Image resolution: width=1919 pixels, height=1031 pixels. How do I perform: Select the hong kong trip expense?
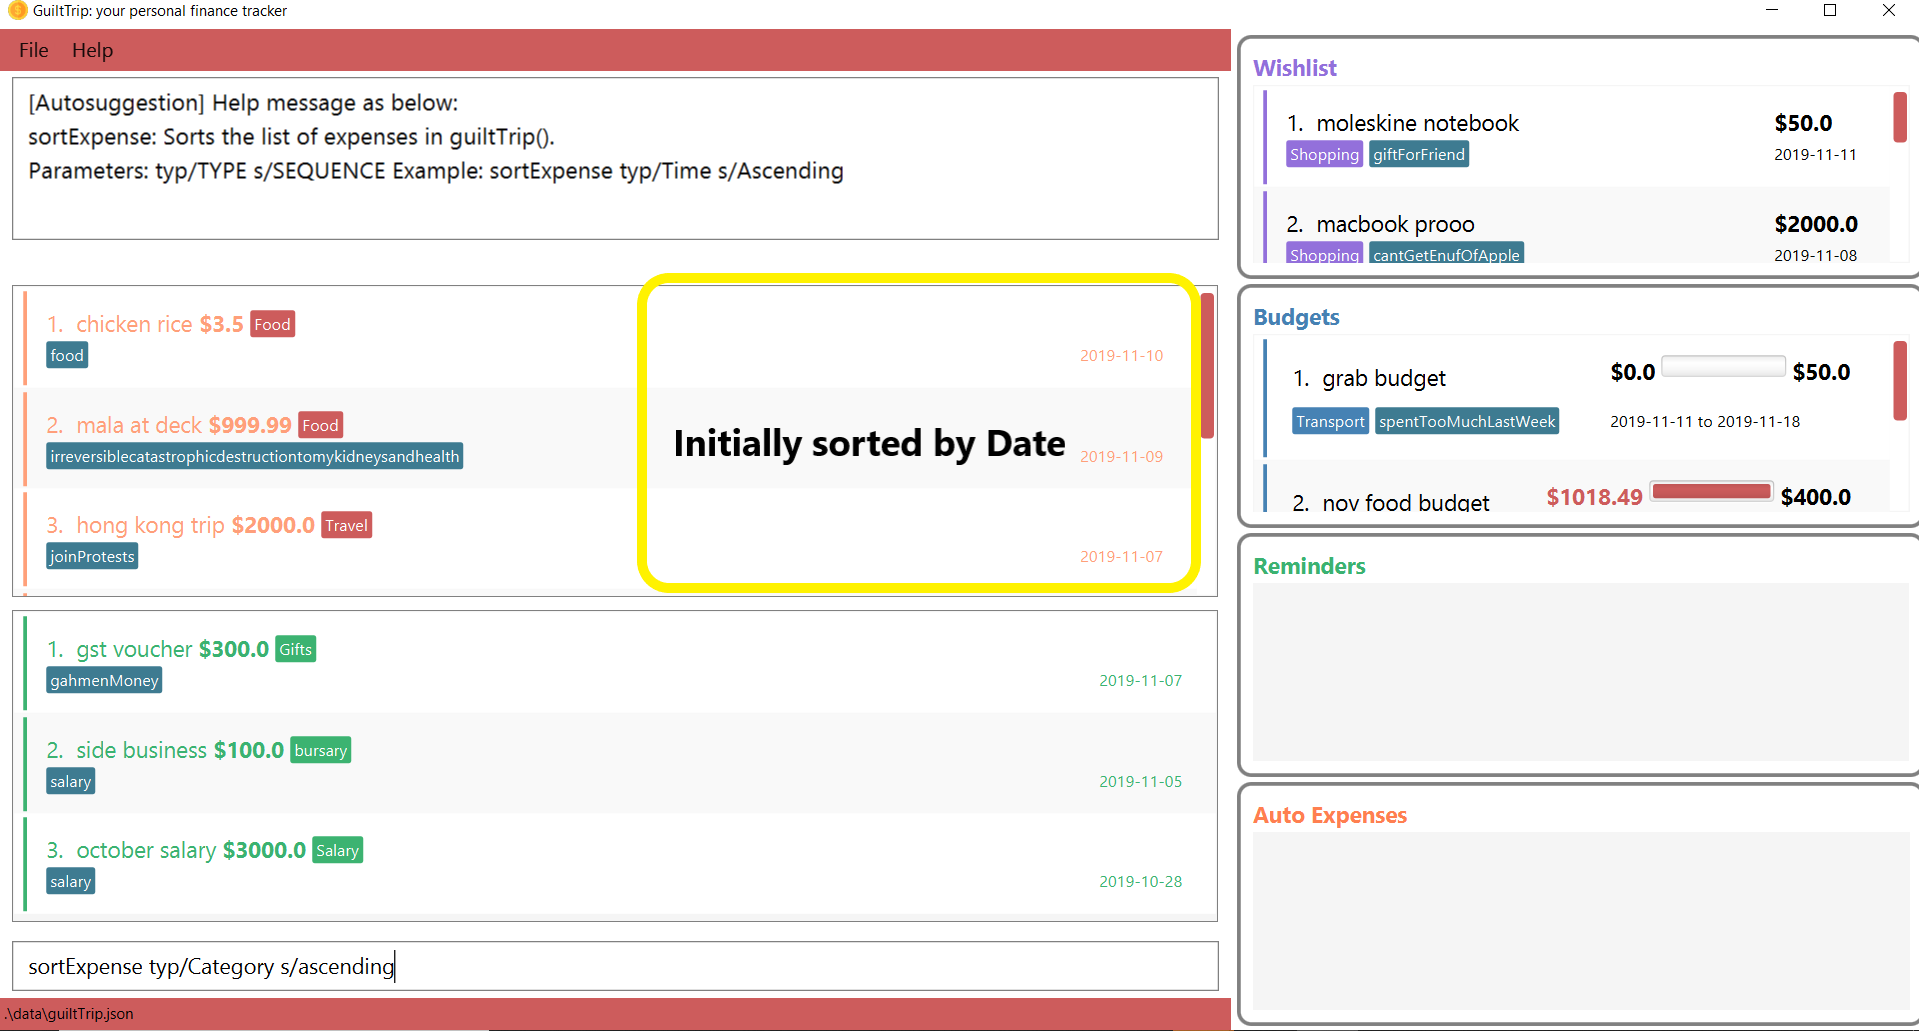(x=610, y=539)
